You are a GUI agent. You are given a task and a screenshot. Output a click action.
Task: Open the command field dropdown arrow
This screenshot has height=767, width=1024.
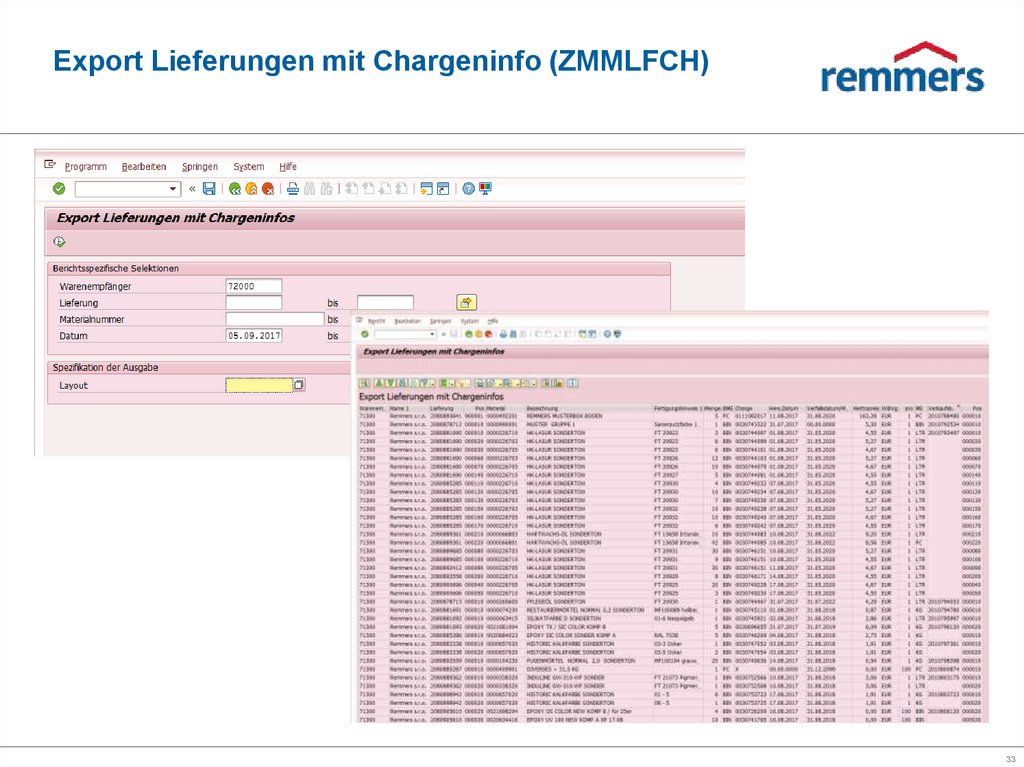pos(173,188)
